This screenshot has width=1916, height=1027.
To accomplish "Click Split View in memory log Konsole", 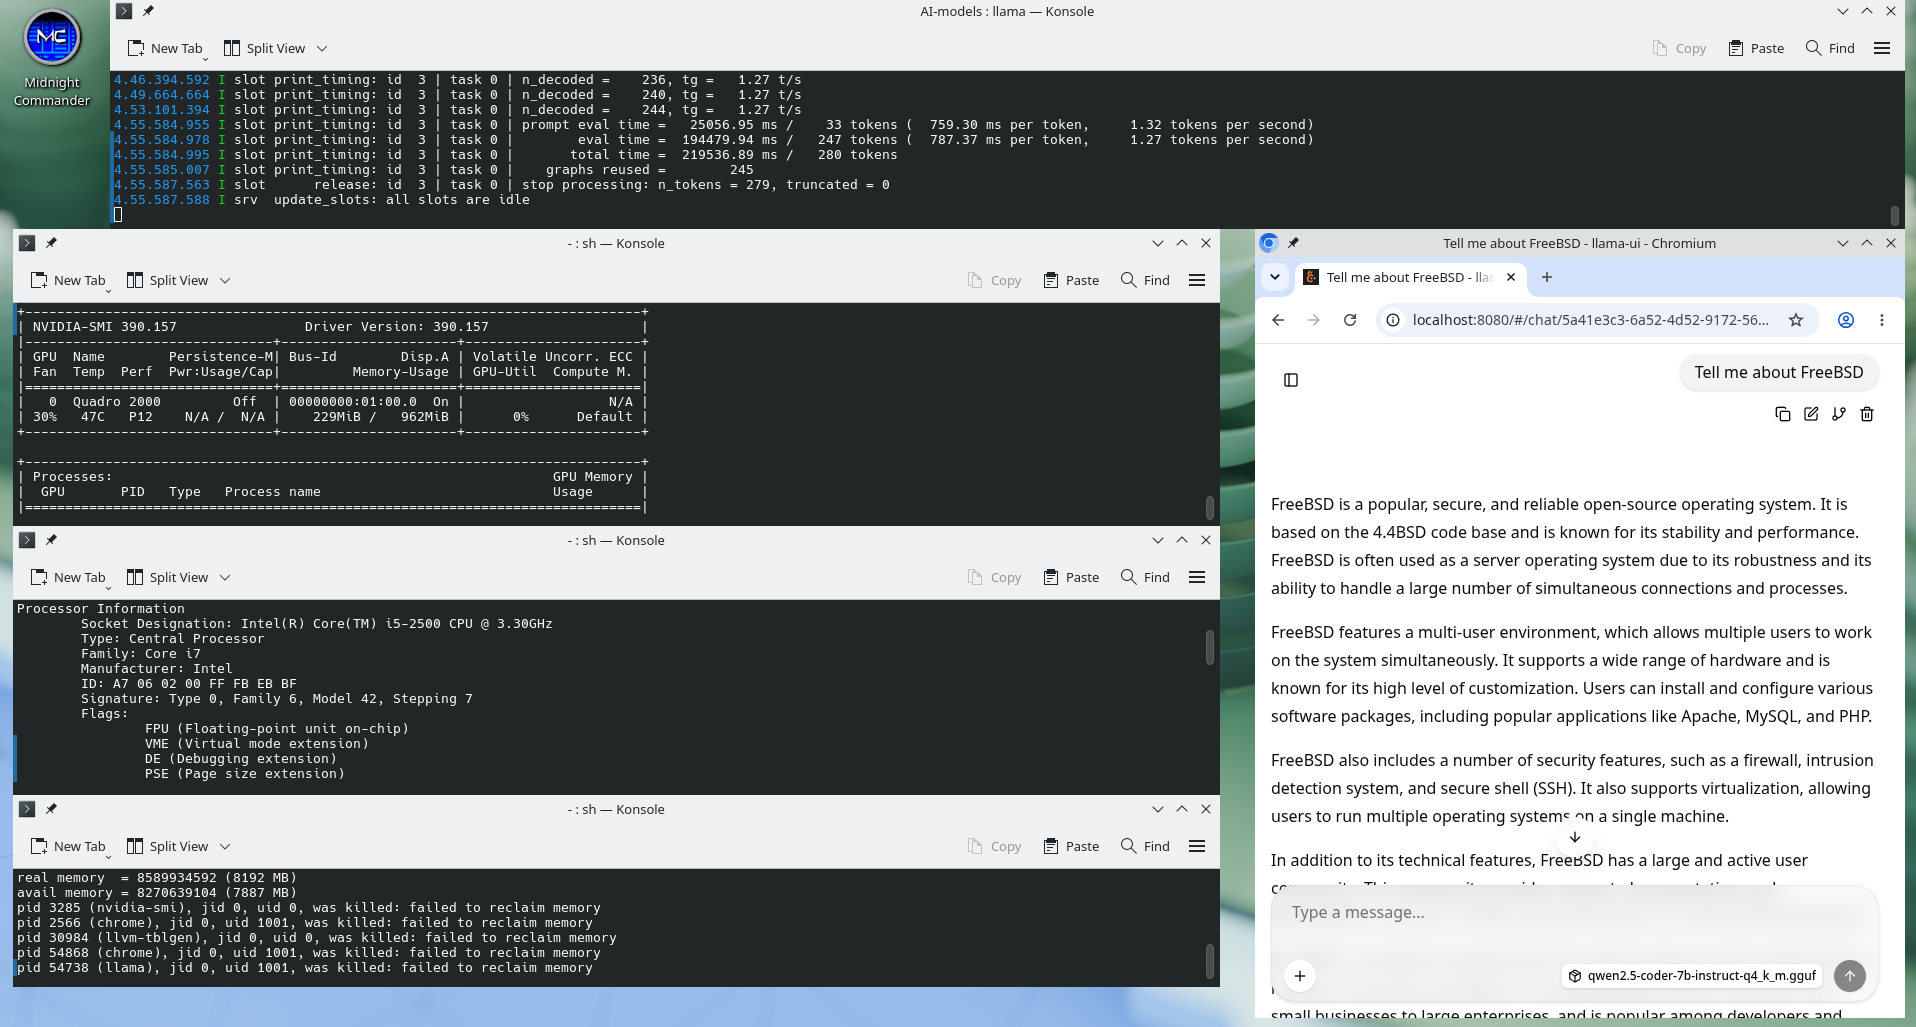I will pyautogui.click(x=167, y=846).
